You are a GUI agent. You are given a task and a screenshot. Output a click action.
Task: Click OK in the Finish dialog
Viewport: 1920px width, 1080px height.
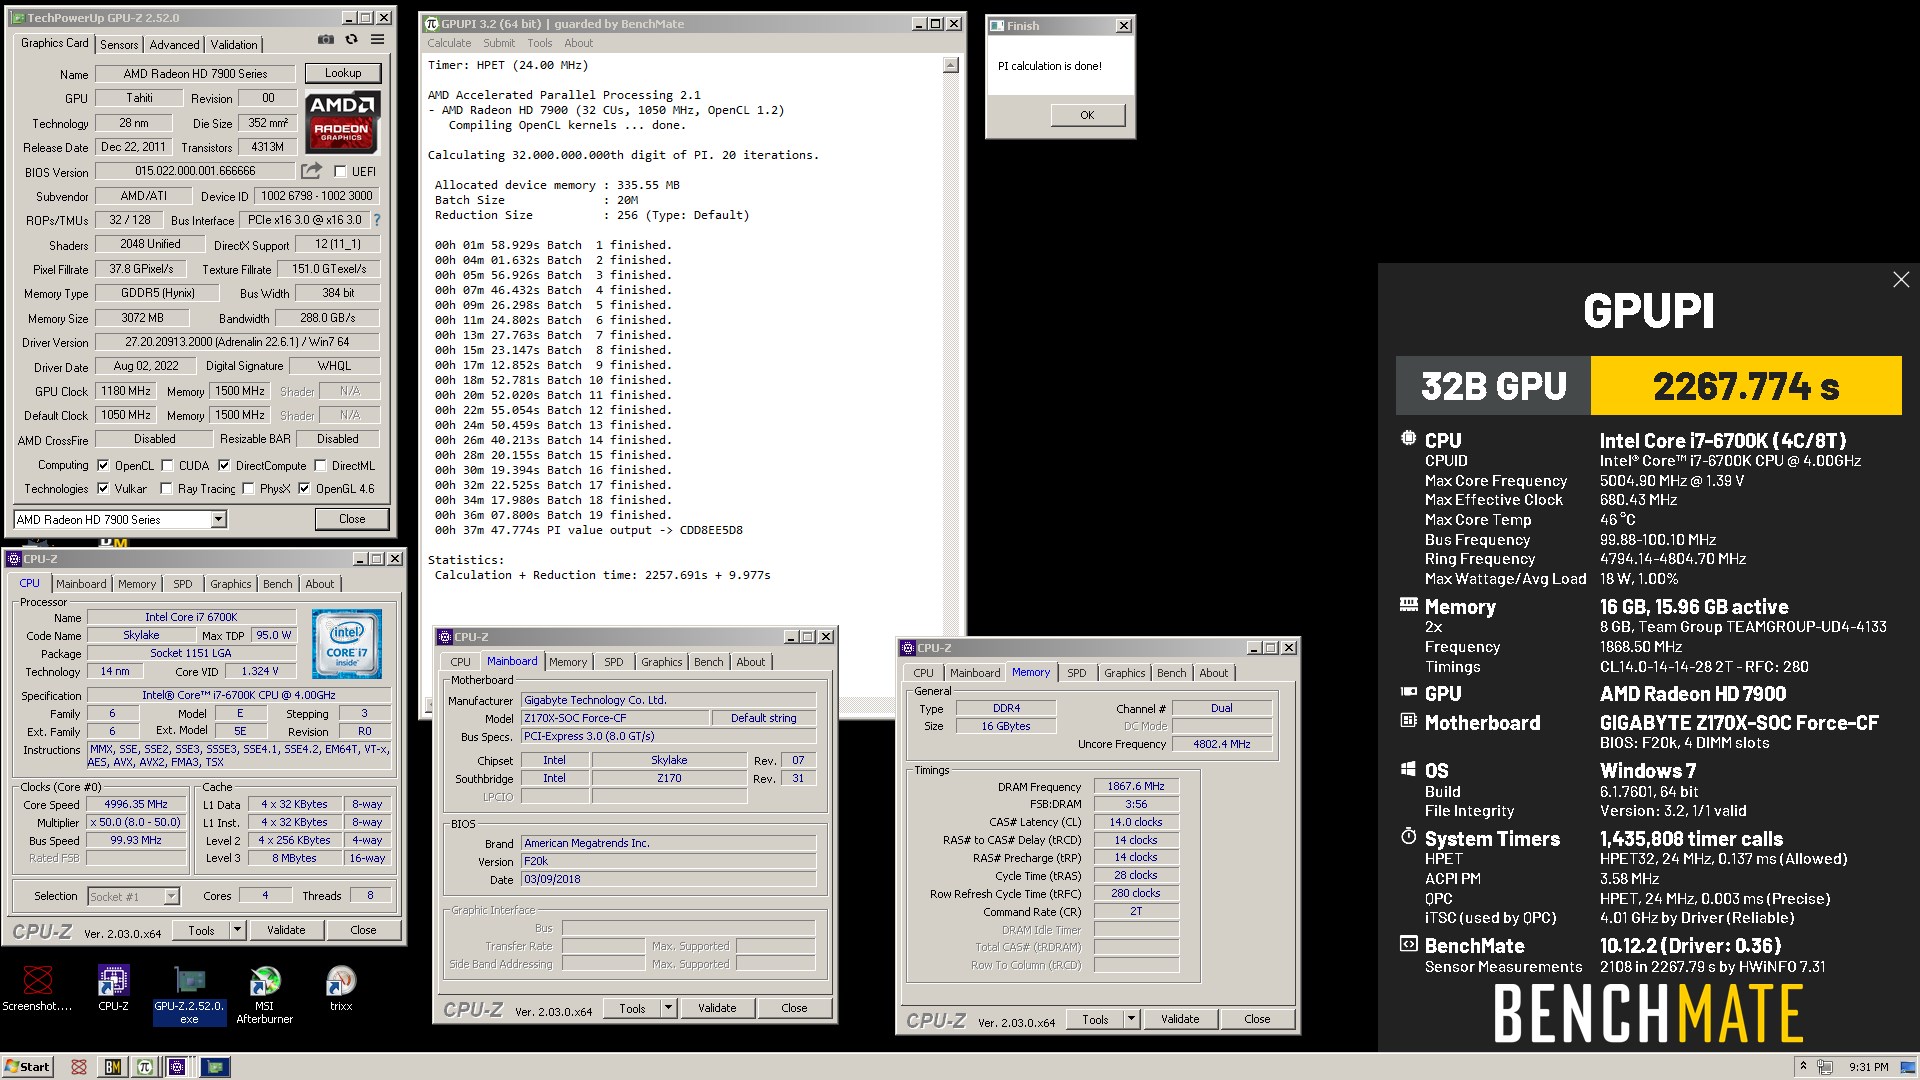click(x=1087, y=115)
